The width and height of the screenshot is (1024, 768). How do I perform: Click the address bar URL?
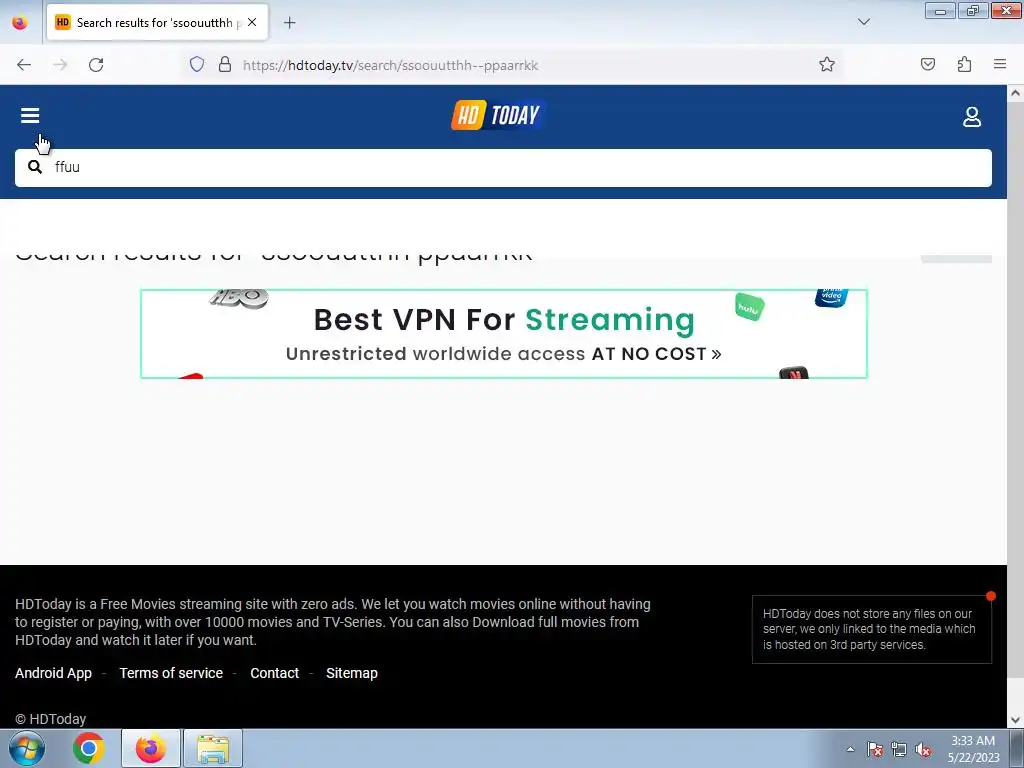(x=391, y=65)
